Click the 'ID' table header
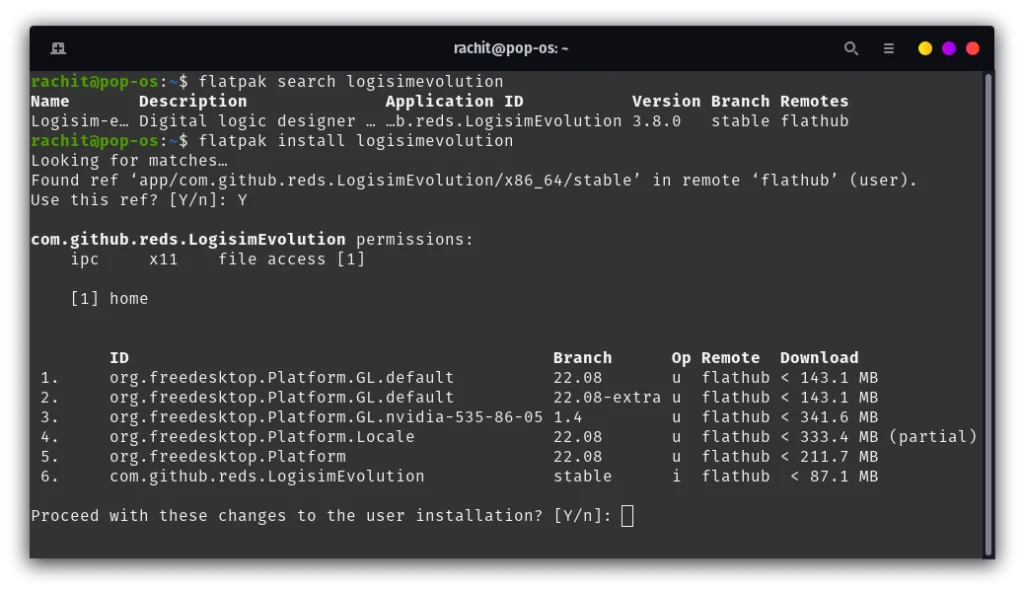The image size is (1024, 592). [x=119, y=358]
